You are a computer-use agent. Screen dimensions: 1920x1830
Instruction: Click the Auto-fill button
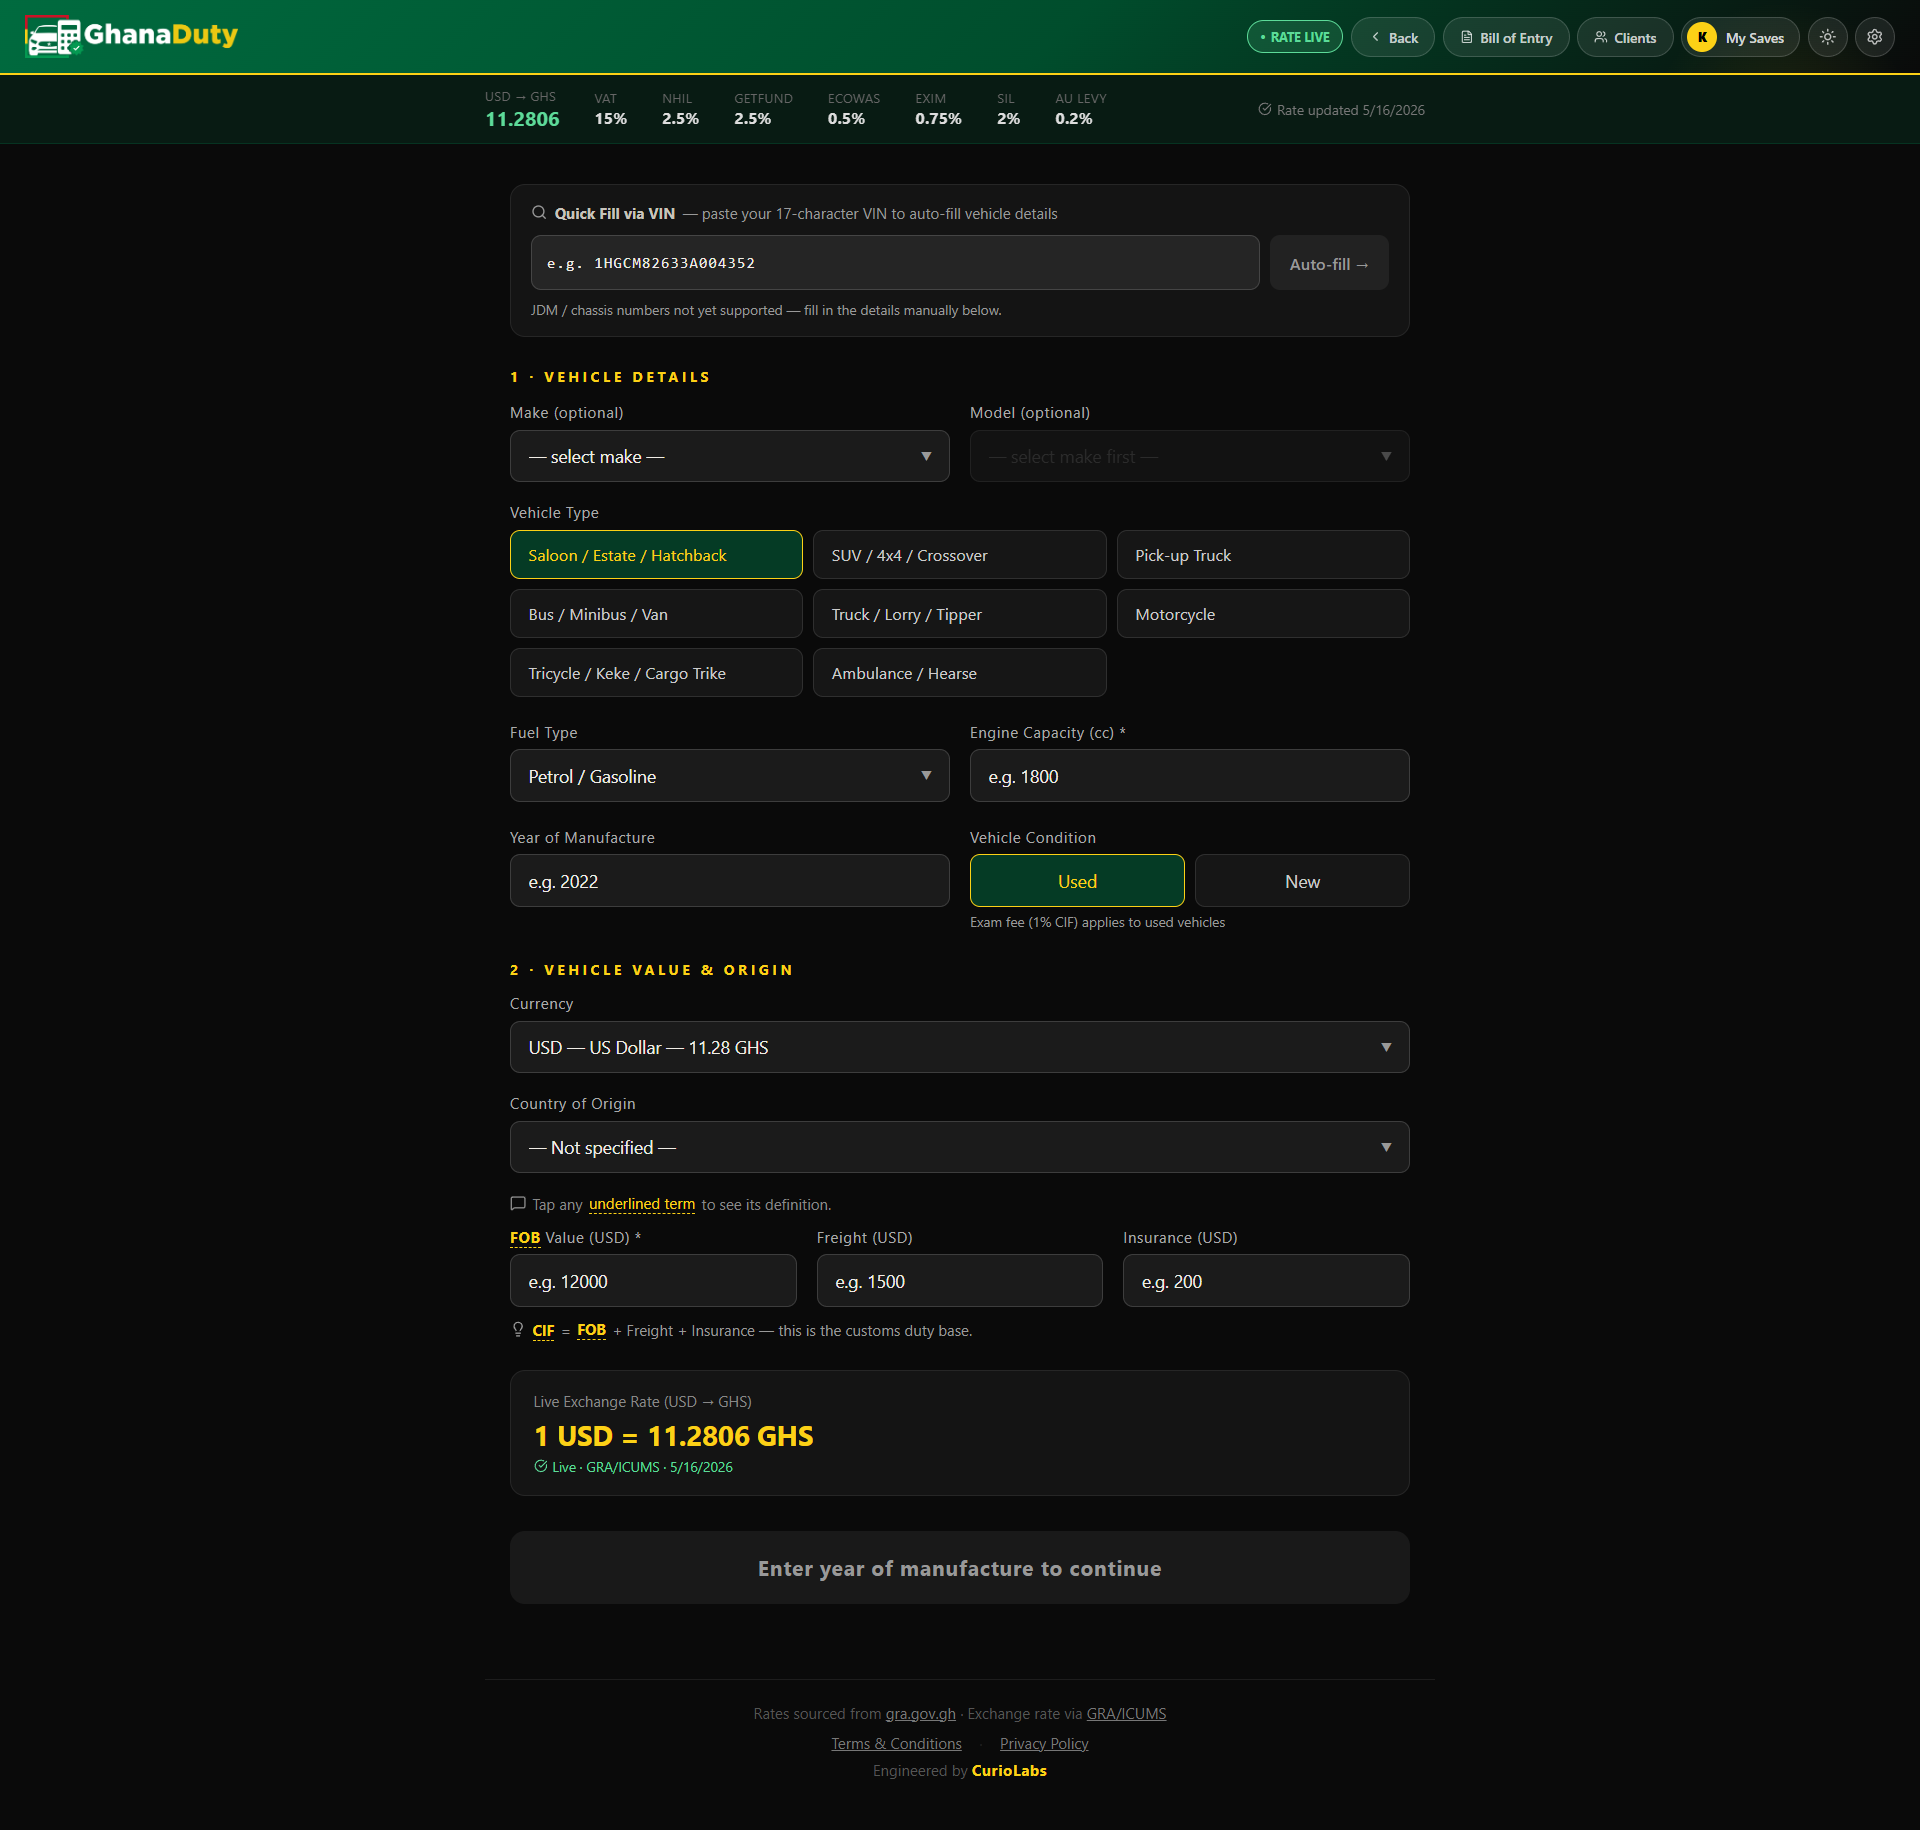point(1329,263)
